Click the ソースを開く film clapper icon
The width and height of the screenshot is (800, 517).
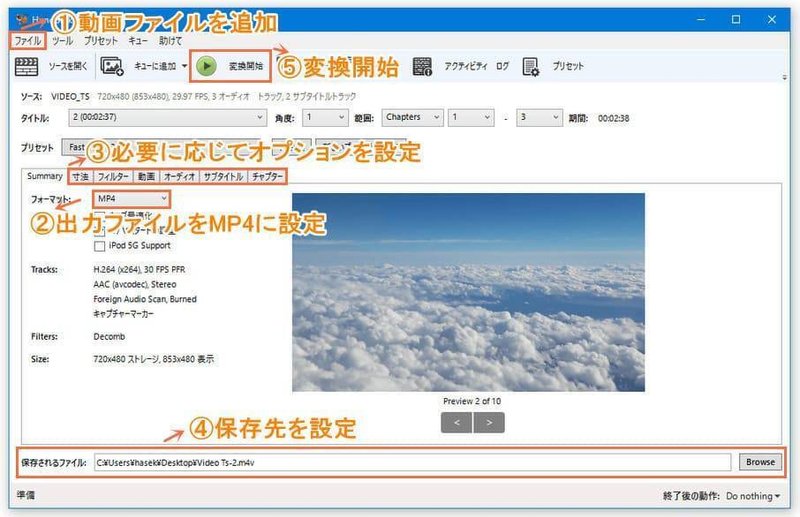(27, 66)
